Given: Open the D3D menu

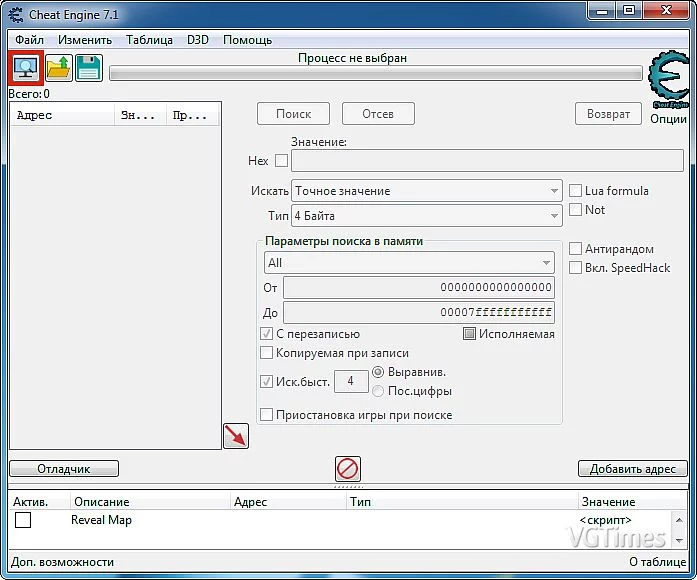Looking at the screenshot, I should pyautogui.click(x=198, y=40).
